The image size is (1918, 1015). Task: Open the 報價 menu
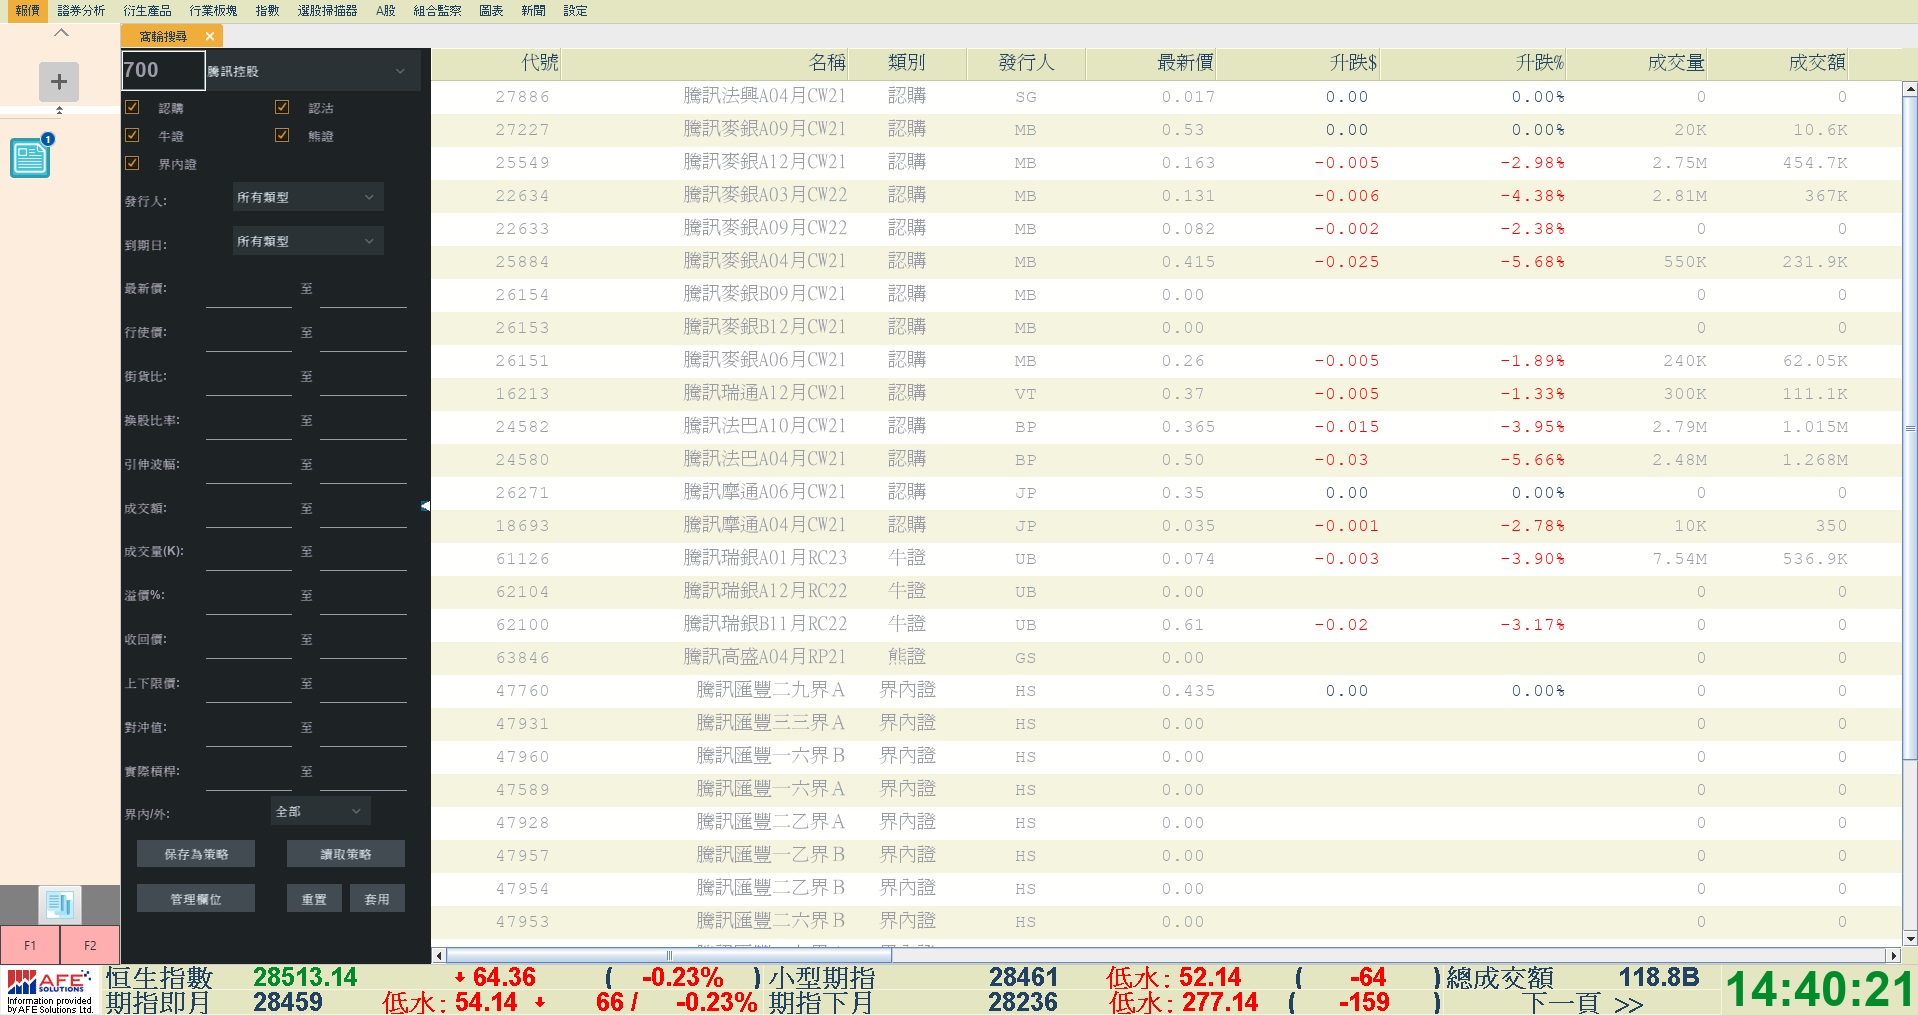(27, 10)
